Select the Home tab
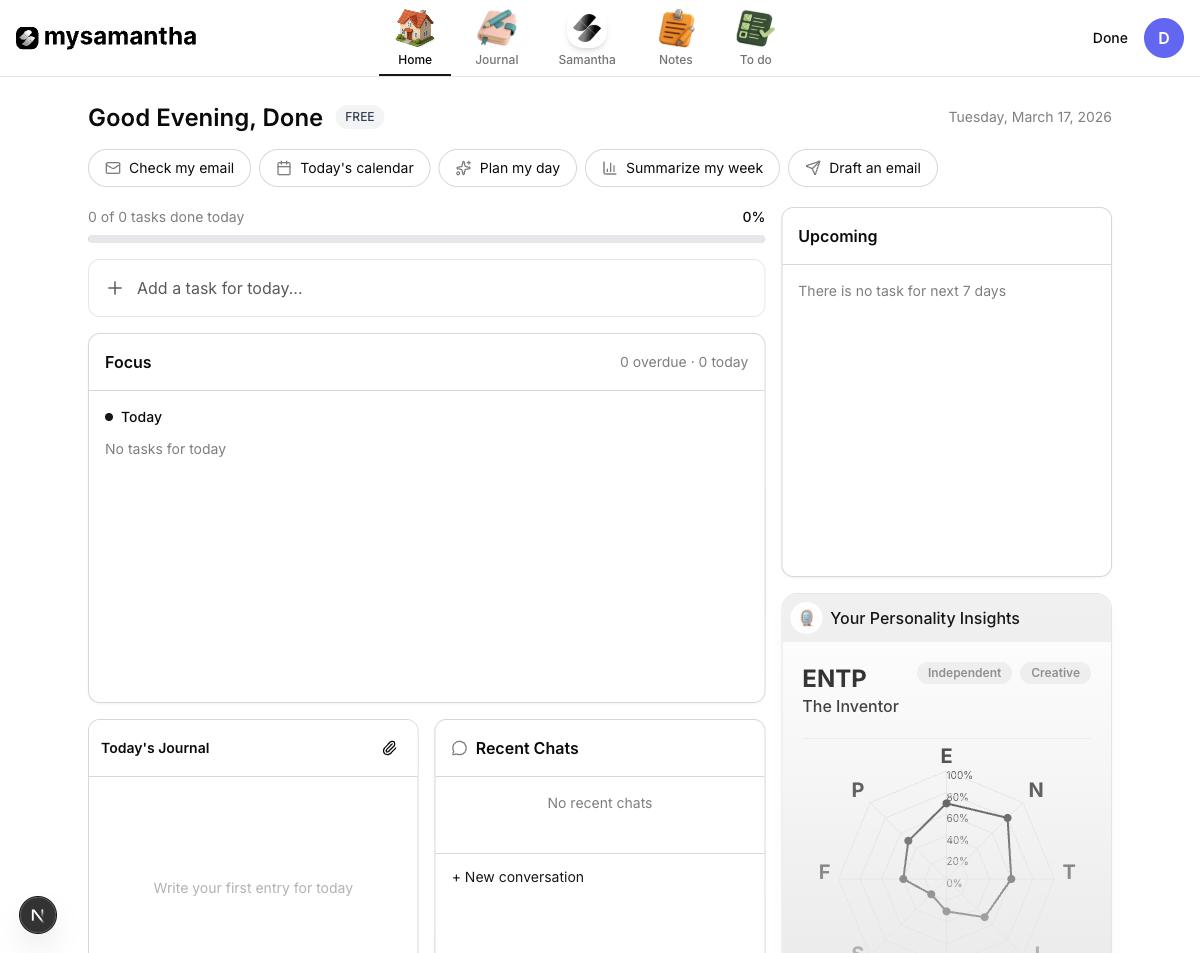Viewport: 1200px width, 953px height. click(415, 38)
